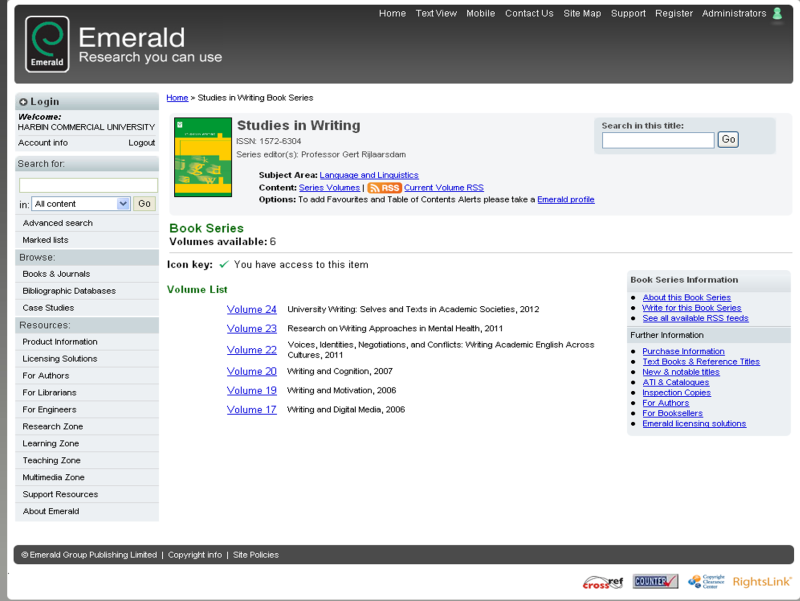Open Text Books & Reference Titles
The height and width of the screenshot is (601, 800).
[701, 361]
